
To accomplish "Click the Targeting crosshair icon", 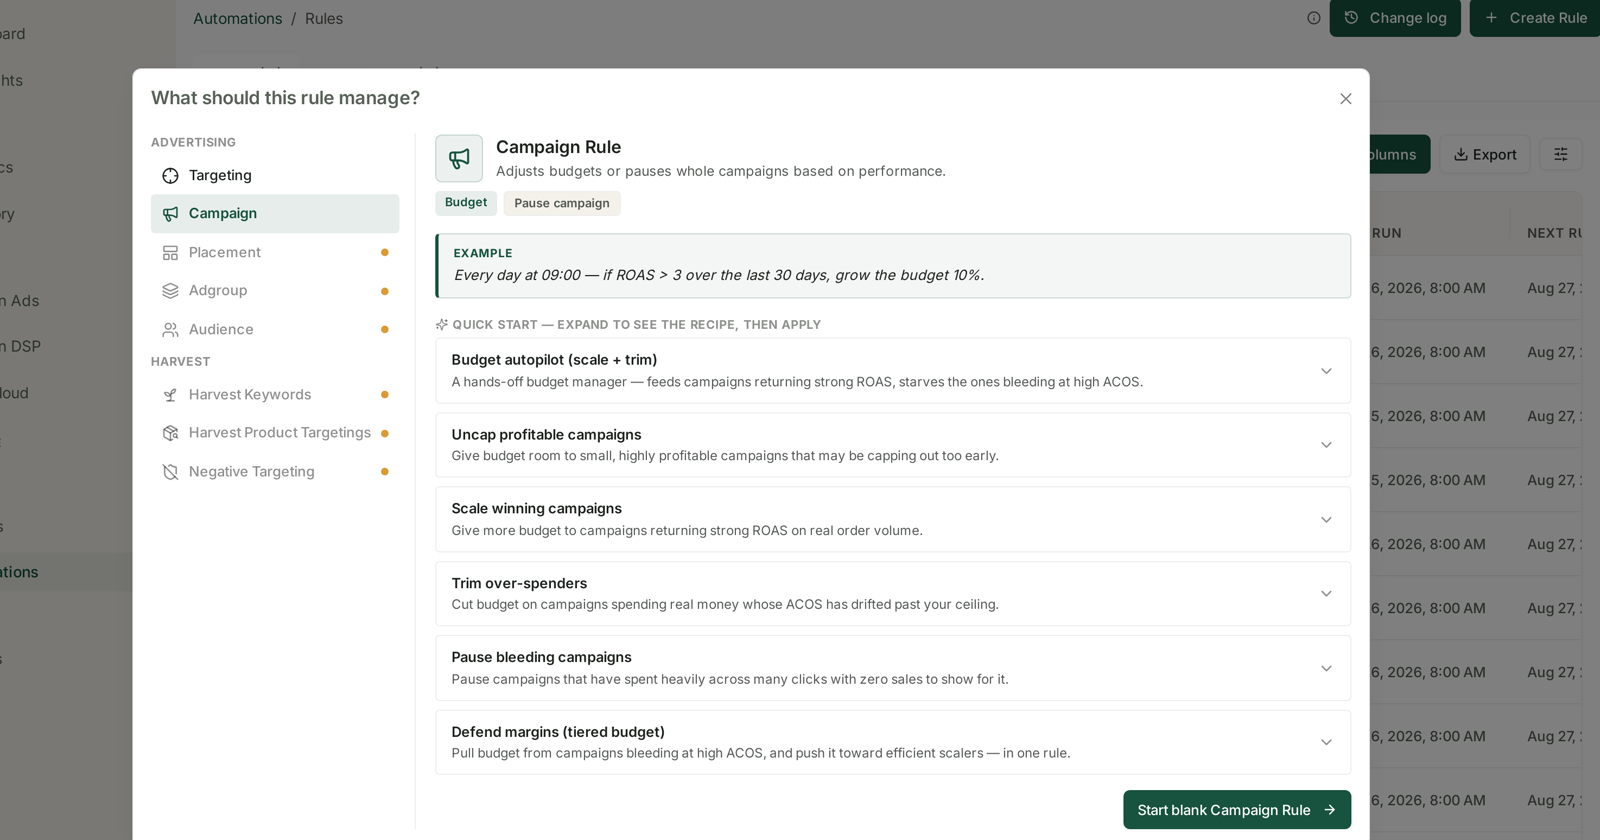I will coord(170,176).
